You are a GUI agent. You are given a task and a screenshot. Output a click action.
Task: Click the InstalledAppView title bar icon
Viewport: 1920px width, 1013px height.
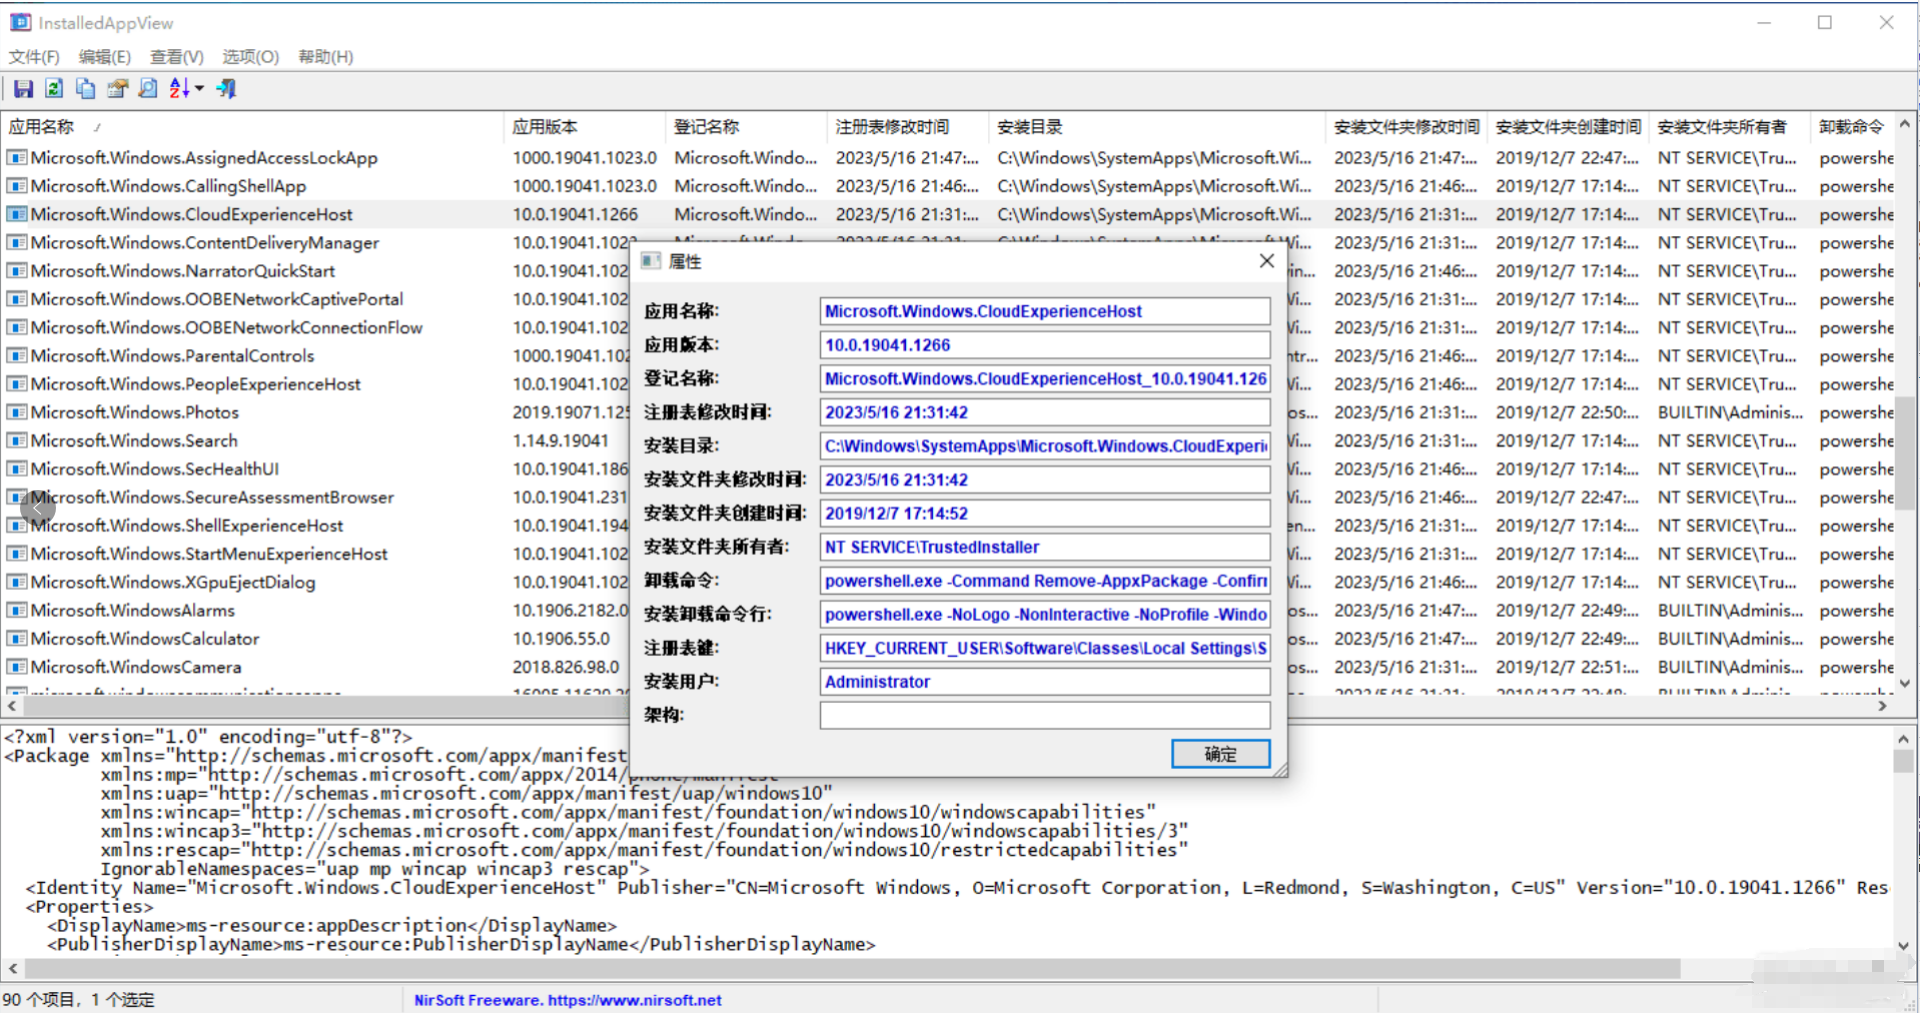tap(20, 21)
